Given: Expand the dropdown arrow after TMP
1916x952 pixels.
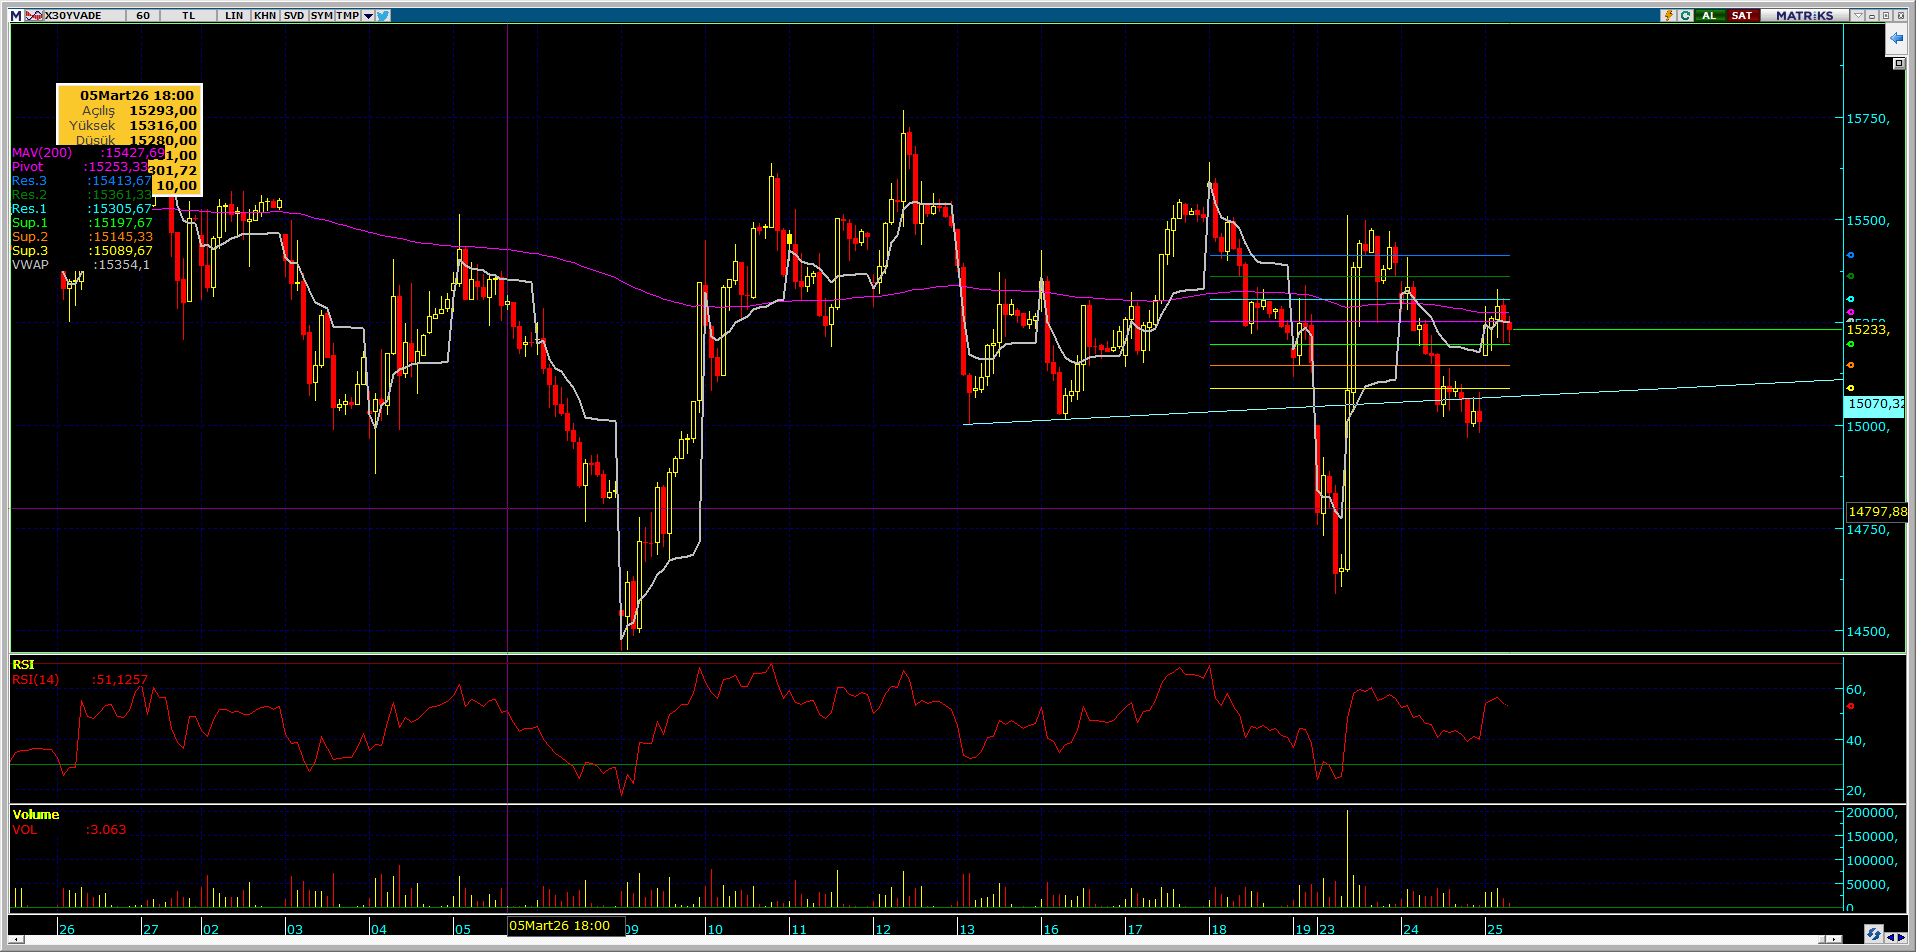Looking at the screenshot, I should [x=368, y=15].
